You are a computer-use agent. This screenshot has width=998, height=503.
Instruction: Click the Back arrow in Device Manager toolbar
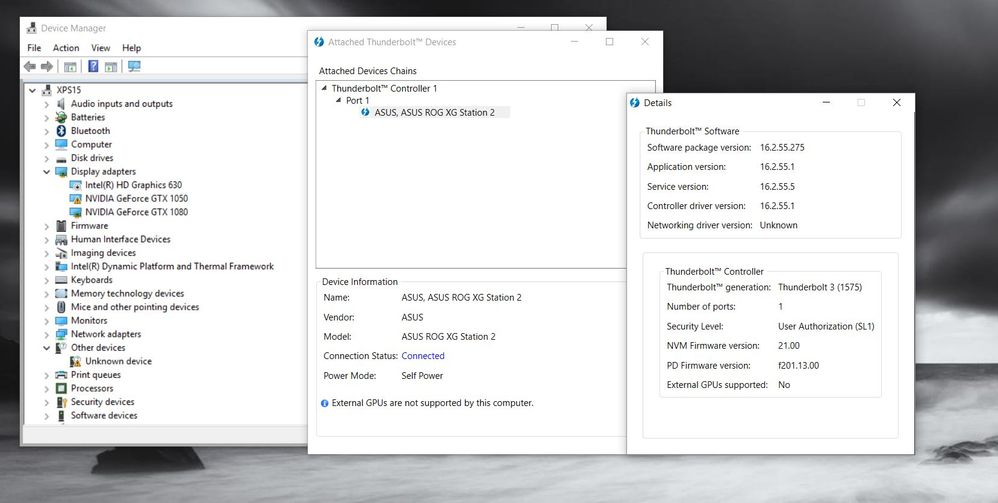coord(29,66)
